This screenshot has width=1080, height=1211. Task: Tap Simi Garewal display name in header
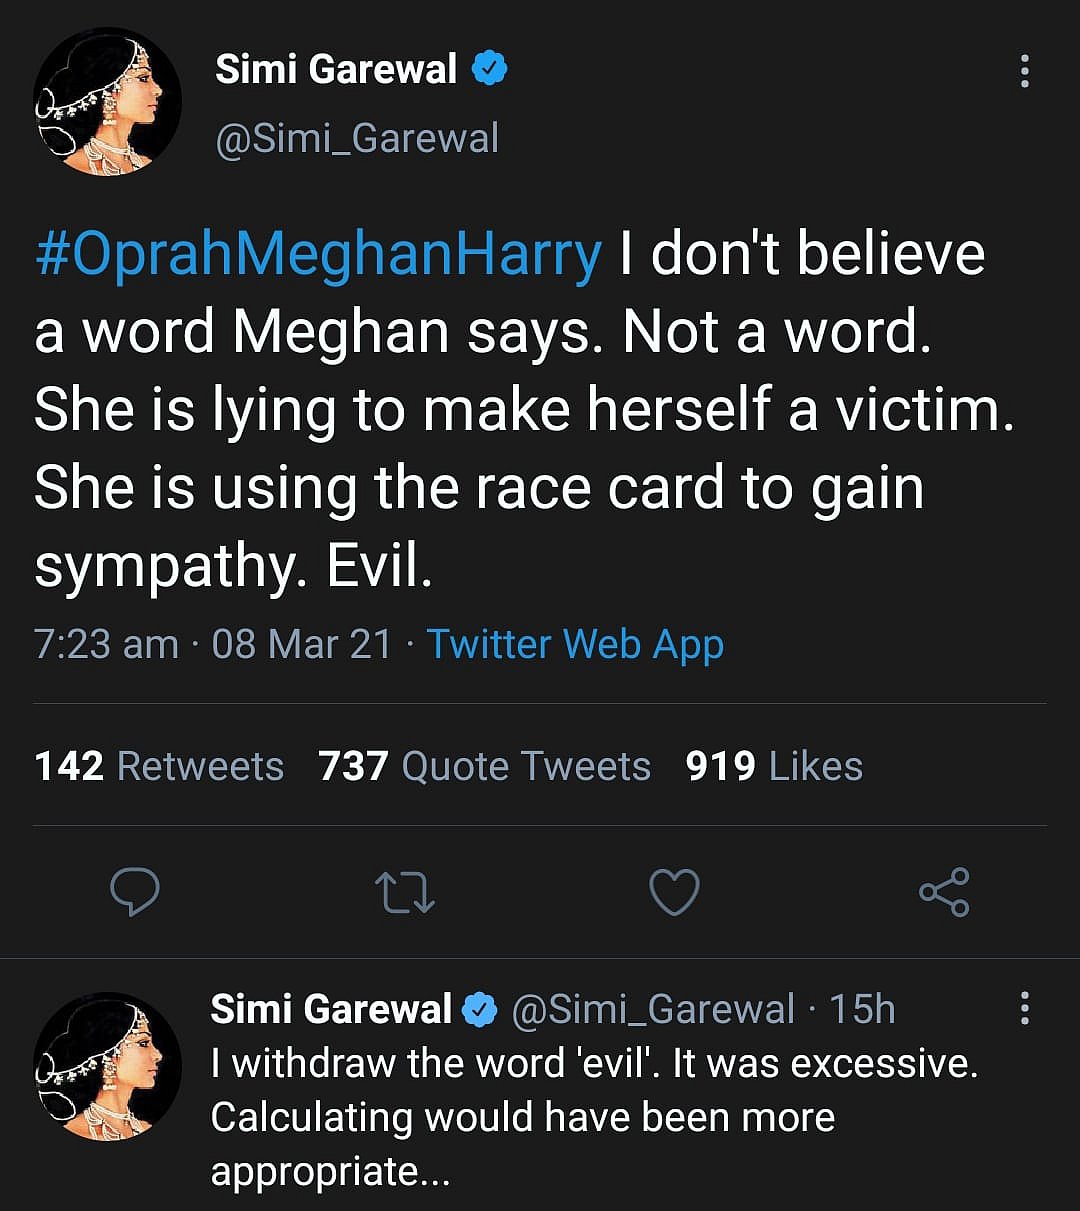coord(336,70)
